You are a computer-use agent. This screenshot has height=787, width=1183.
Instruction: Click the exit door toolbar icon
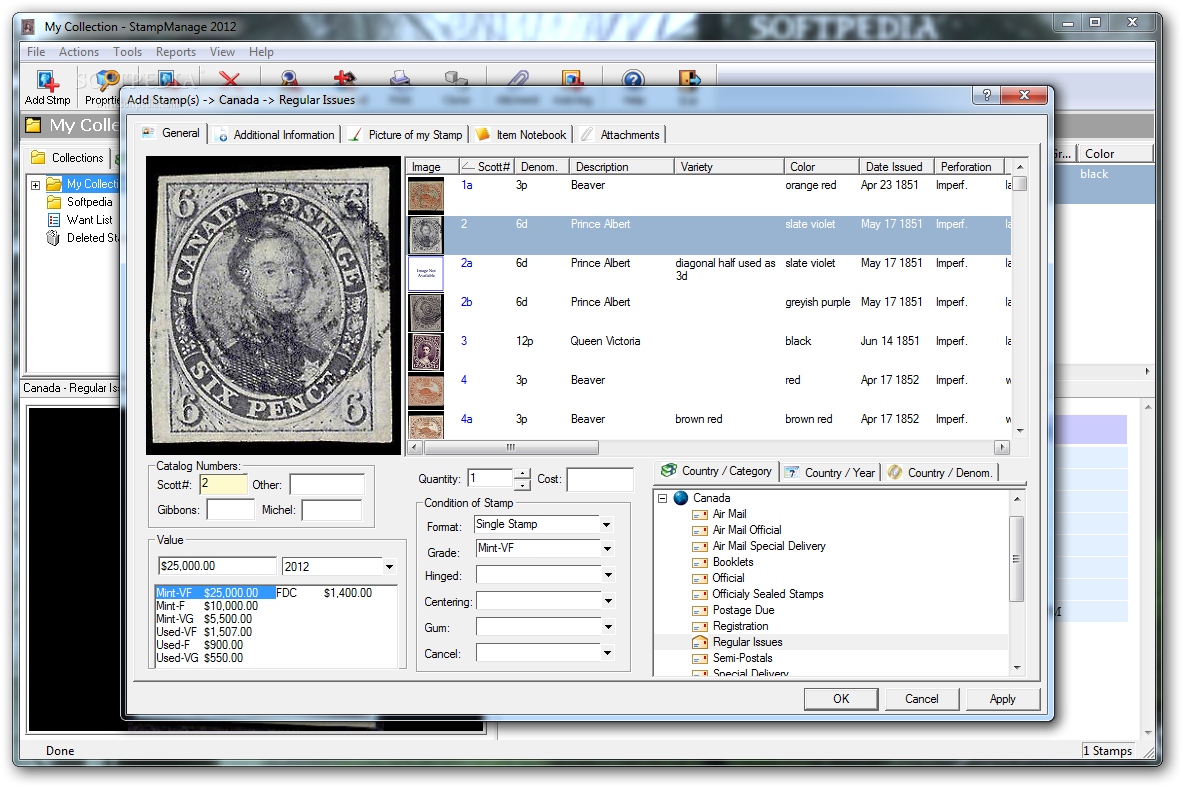click(x=690, y=78)
